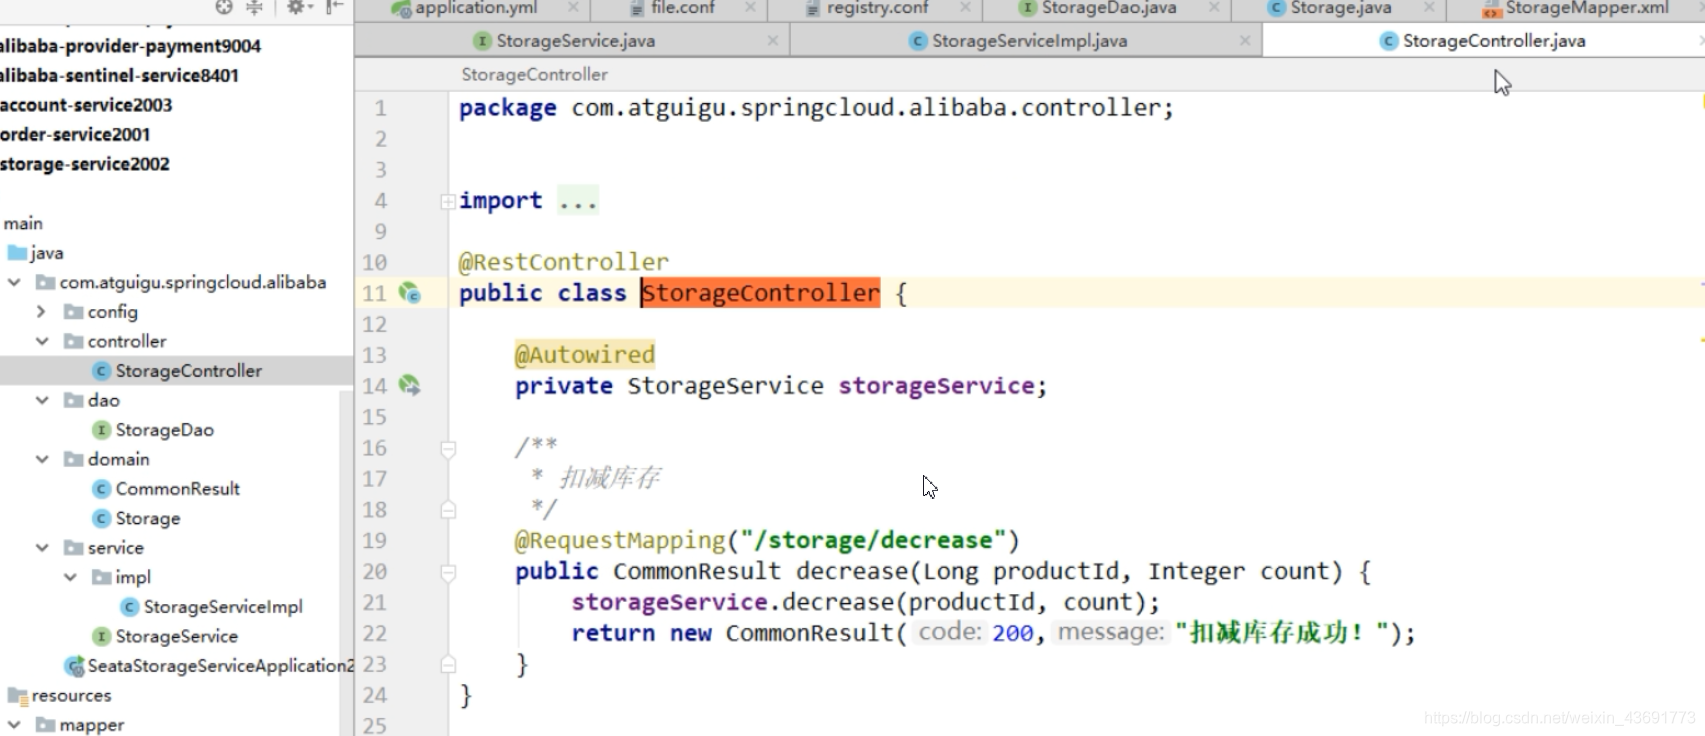Select the order-service2001 module
This screenshot has width=1705, height=736.
(75, 135)
